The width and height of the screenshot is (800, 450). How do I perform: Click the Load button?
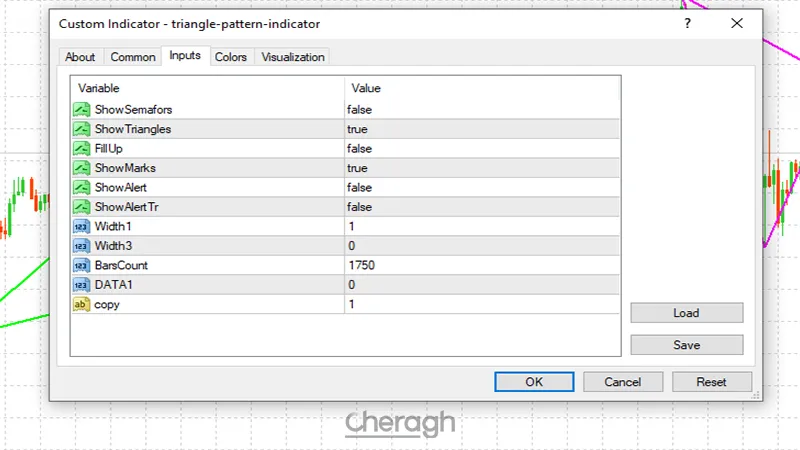point(686,313)
